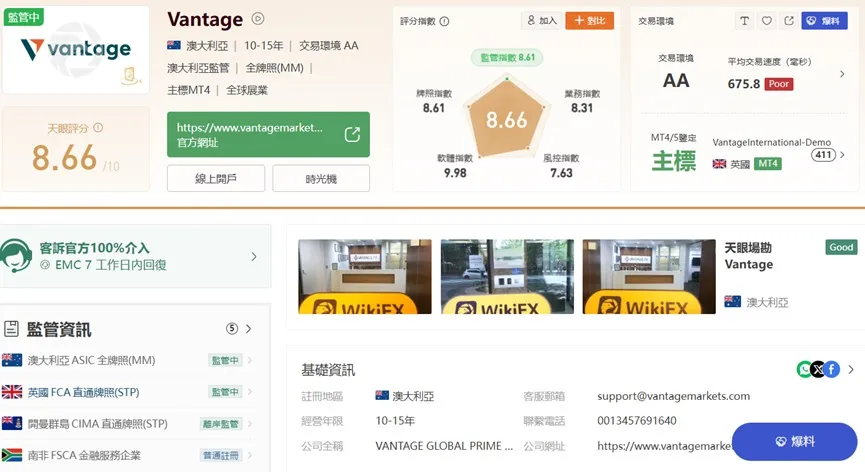Click the Australian flag beside 澳大利亞 in header
This screenshot has height=472, width=865.
174,45
